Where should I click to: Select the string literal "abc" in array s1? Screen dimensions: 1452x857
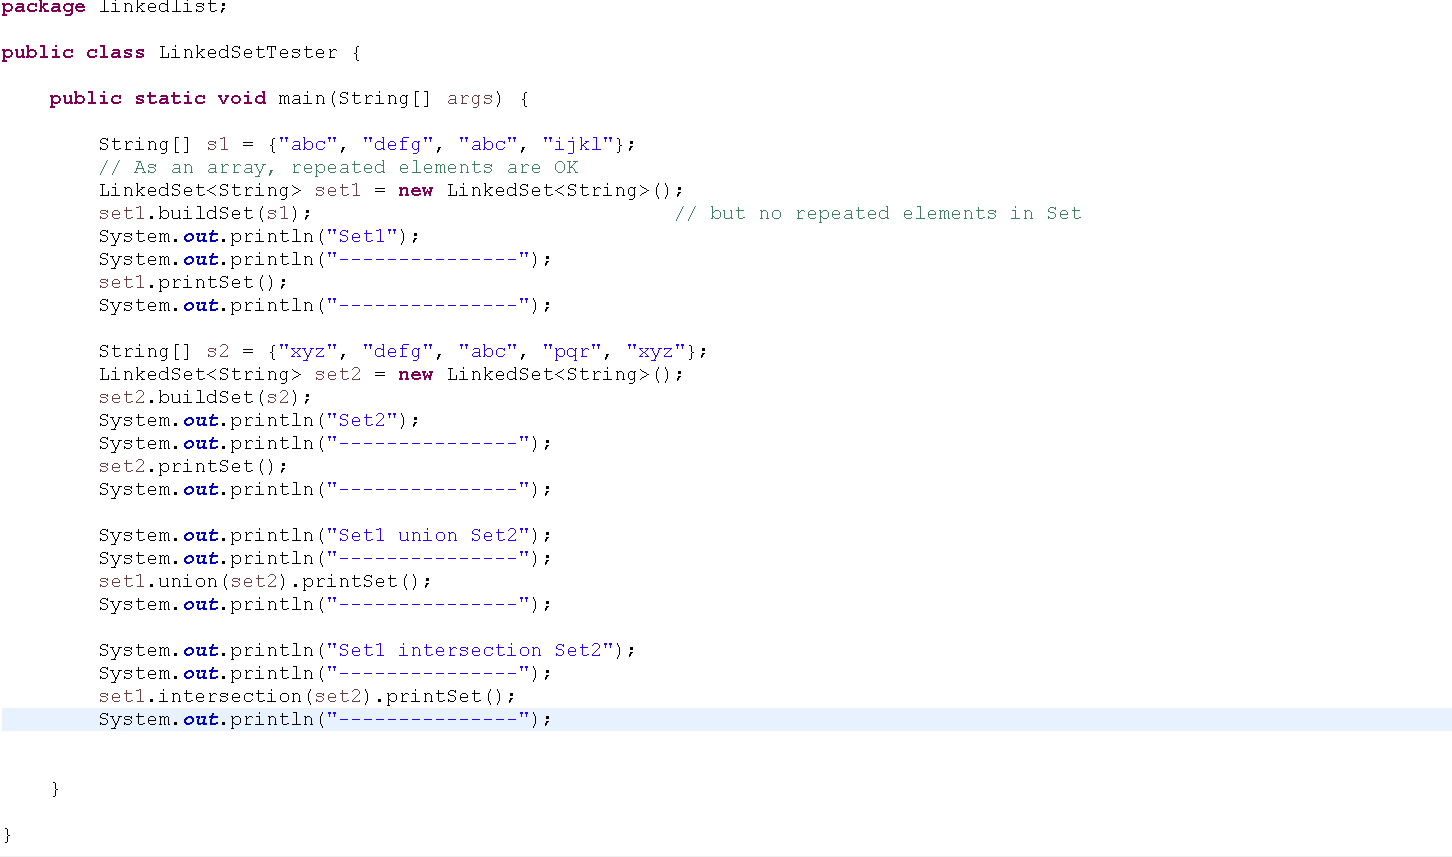coord(309,144)
